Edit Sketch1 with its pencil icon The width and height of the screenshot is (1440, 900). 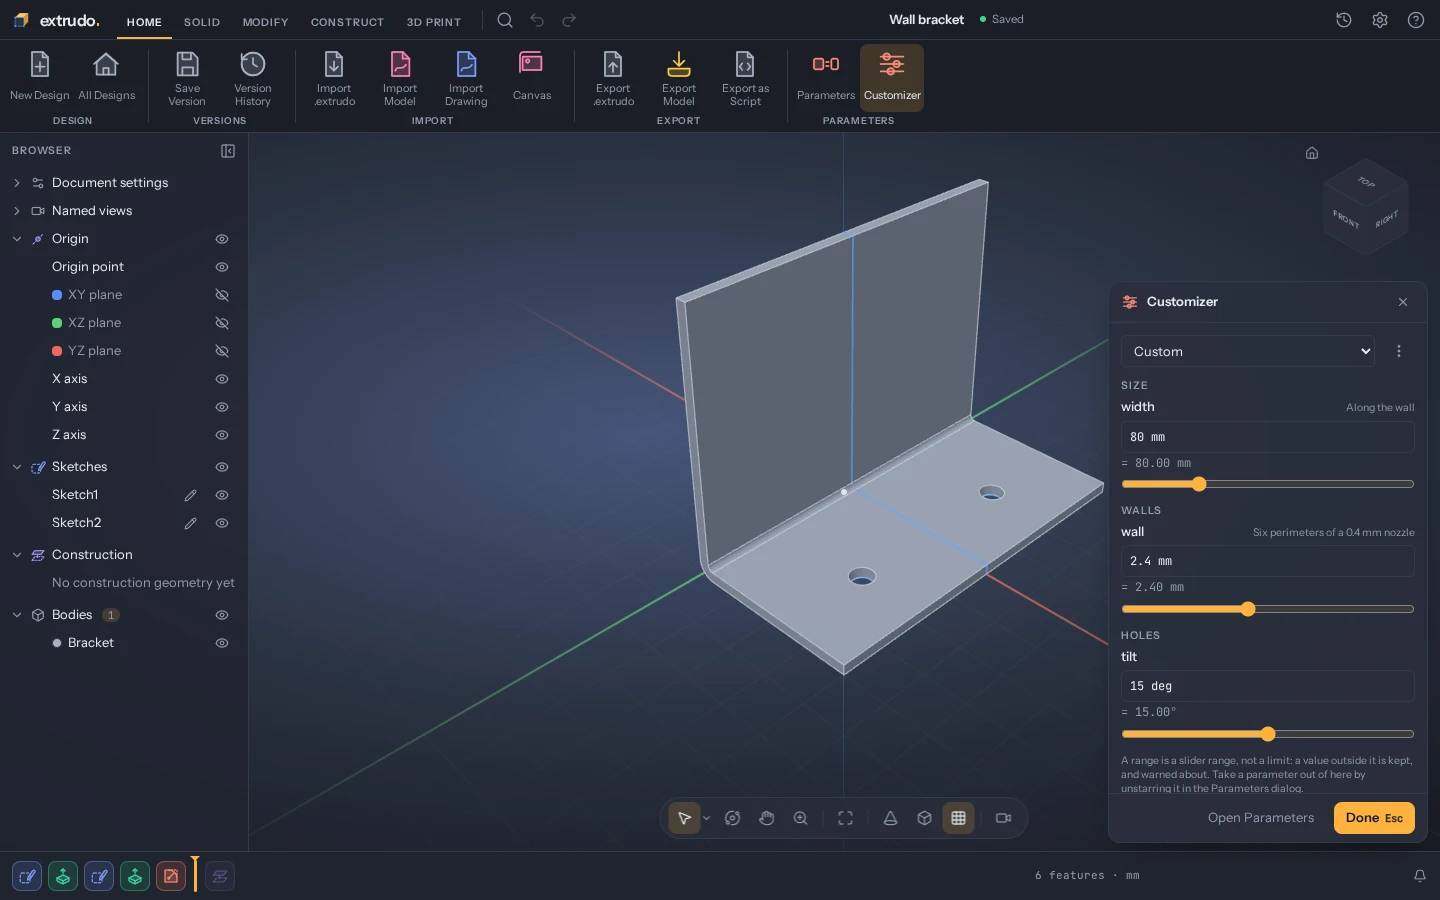pos(190,495)
